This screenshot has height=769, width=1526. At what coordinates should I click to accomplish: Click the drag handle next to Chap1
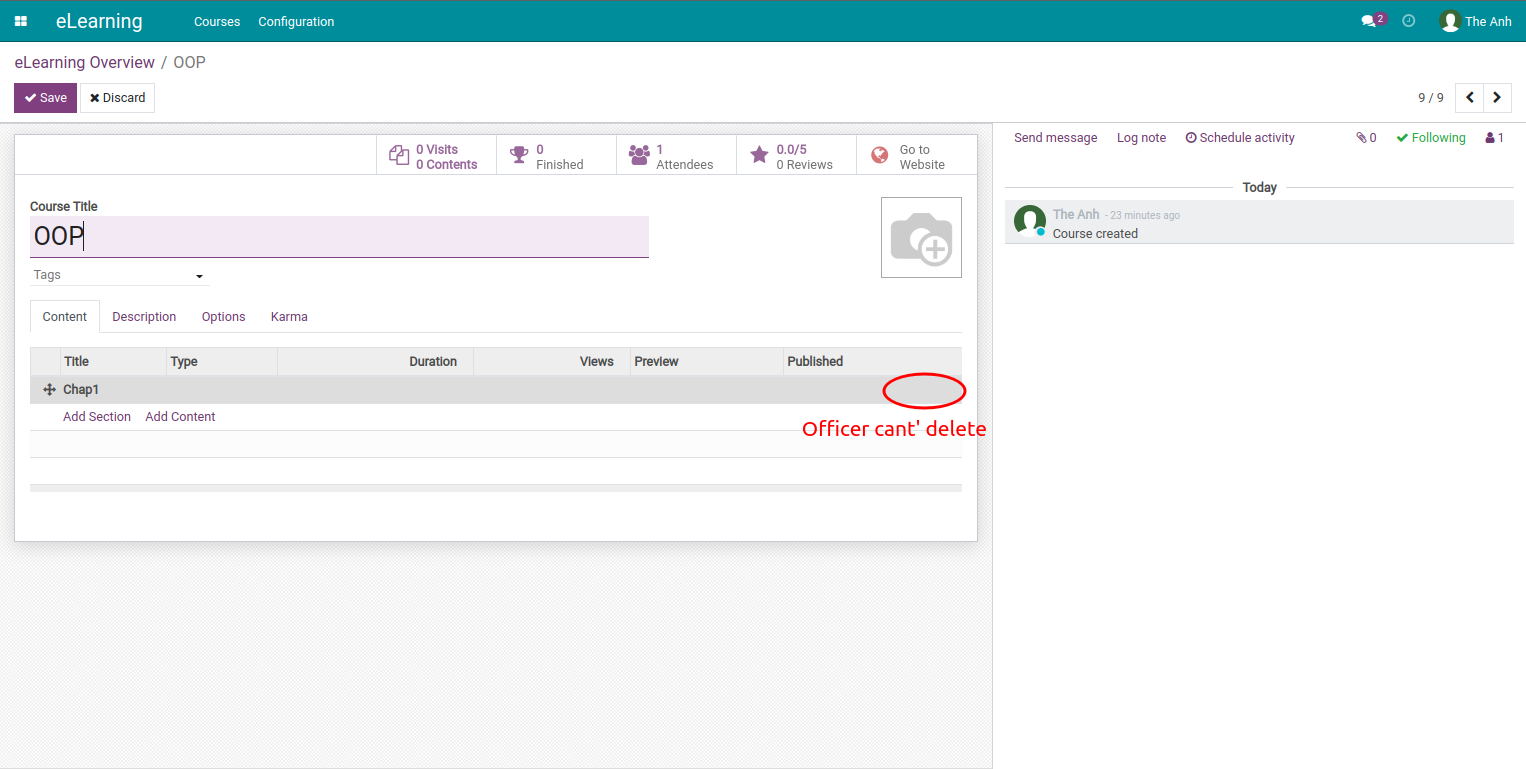(48, 389)
